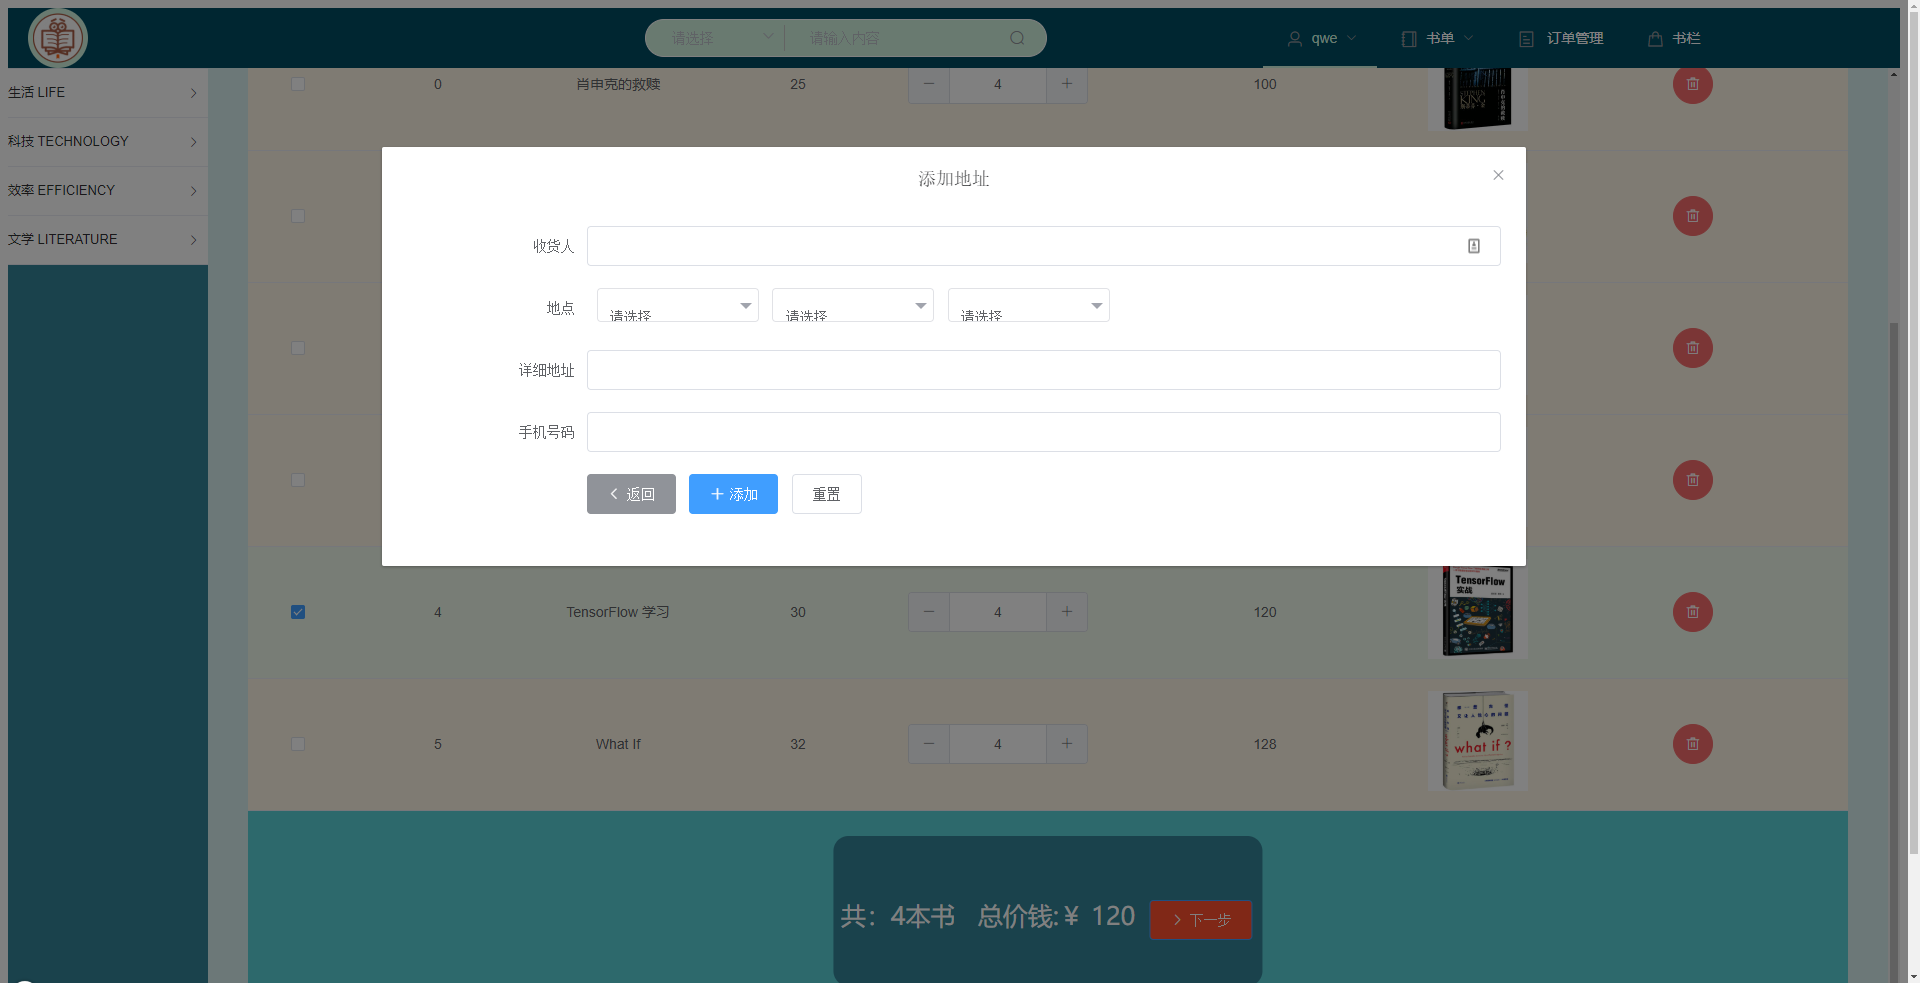Screen dimensions: 1920x983
Task: Check the What If row checkbox
Action: (x=298, y=744)
